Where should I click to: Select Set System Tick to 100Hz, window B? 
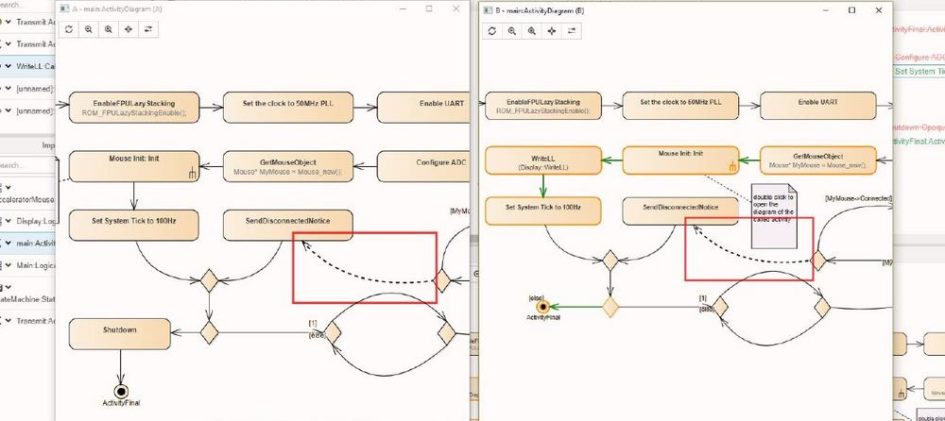pos(543,211)
